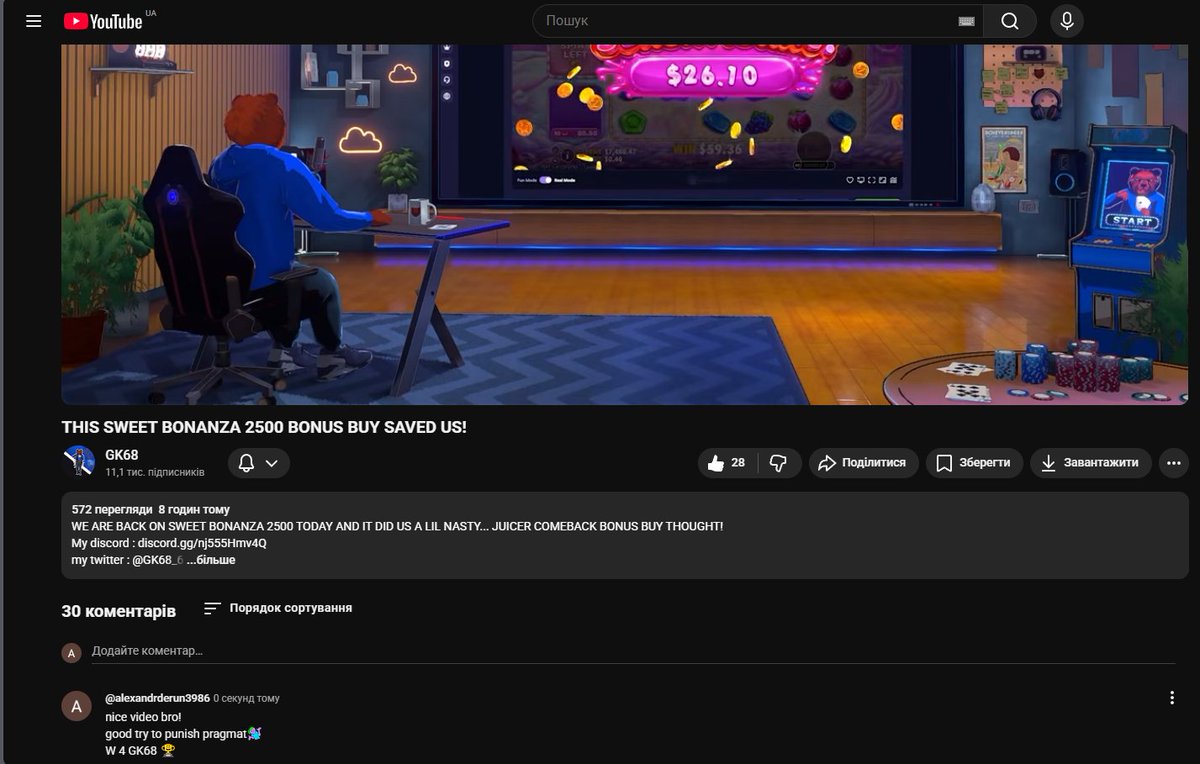Click the Зберегти save button

click(x=974, y=463)
